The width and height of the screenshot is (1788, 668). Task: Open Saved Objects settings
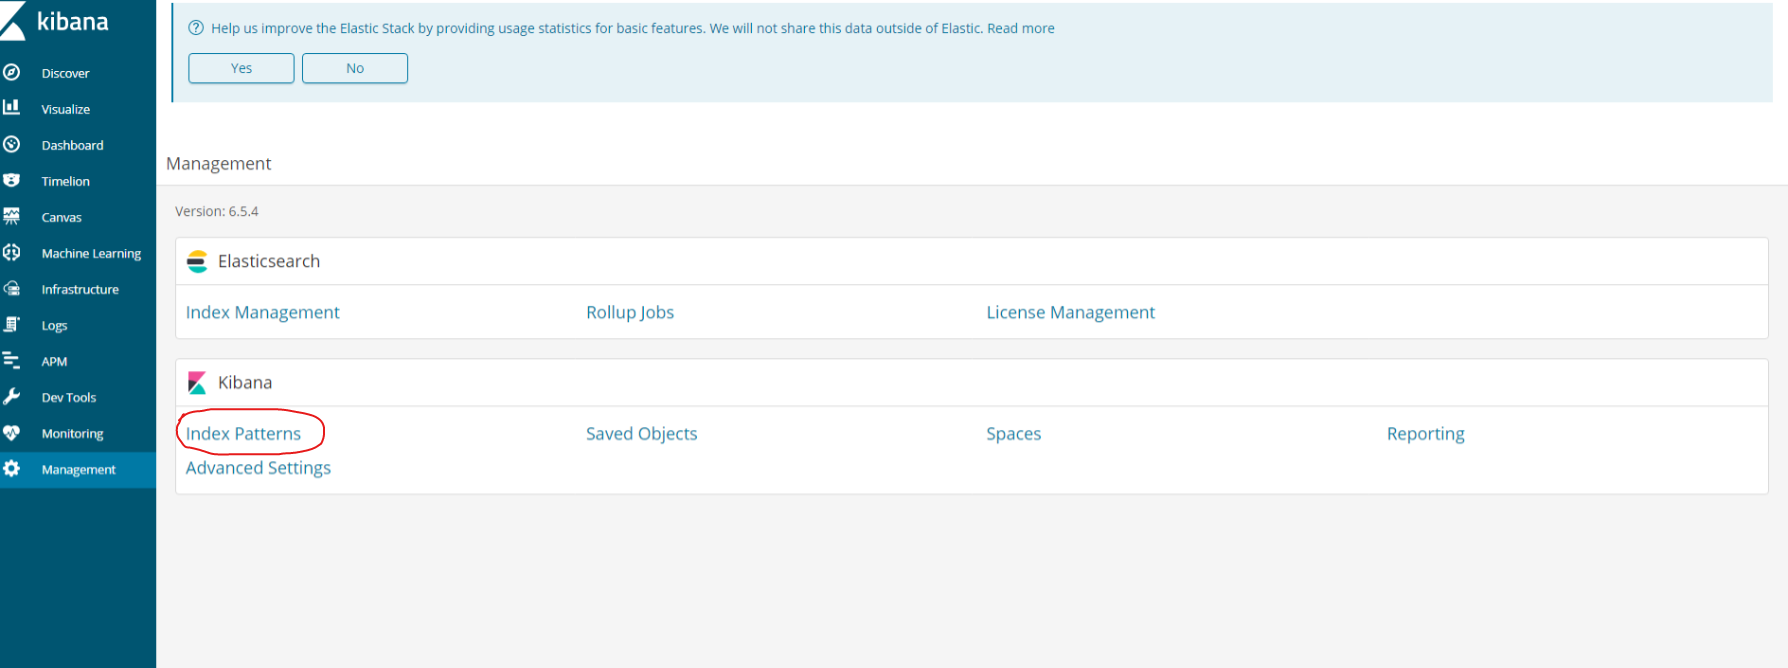click(x=641, y=433)
